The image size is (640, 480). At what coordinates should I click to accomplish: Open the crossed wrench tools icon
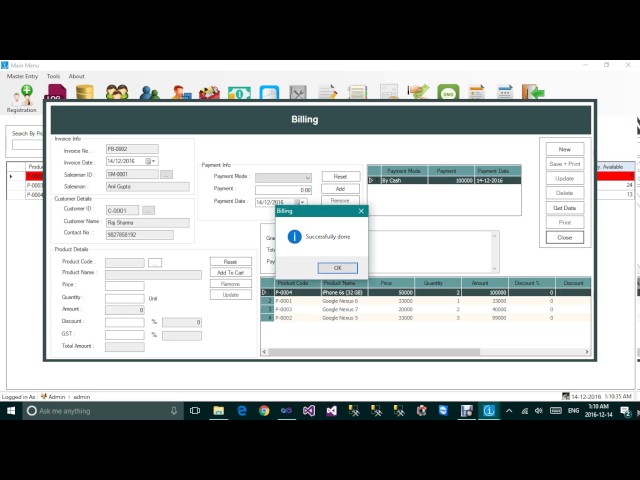click(x=298, y=92)
